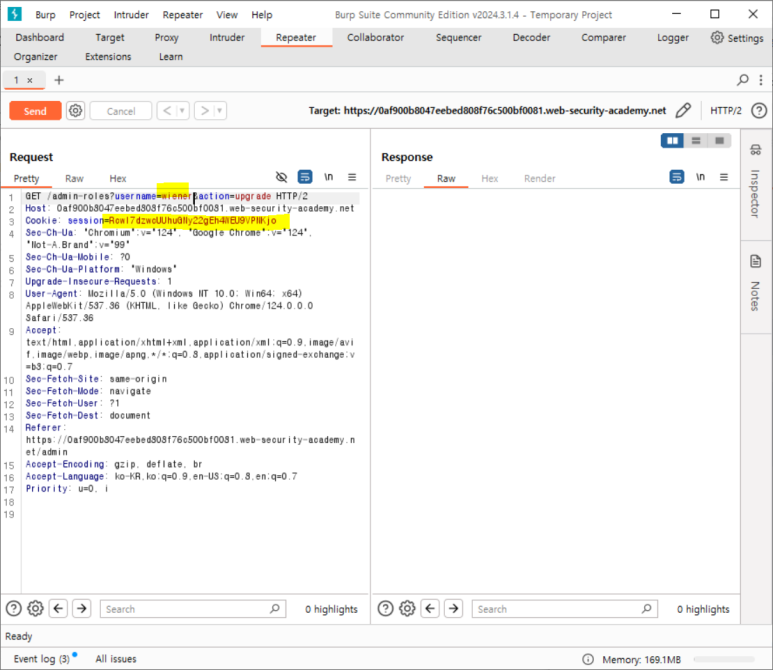Click the highlighted username wiener value

point(176,196)
